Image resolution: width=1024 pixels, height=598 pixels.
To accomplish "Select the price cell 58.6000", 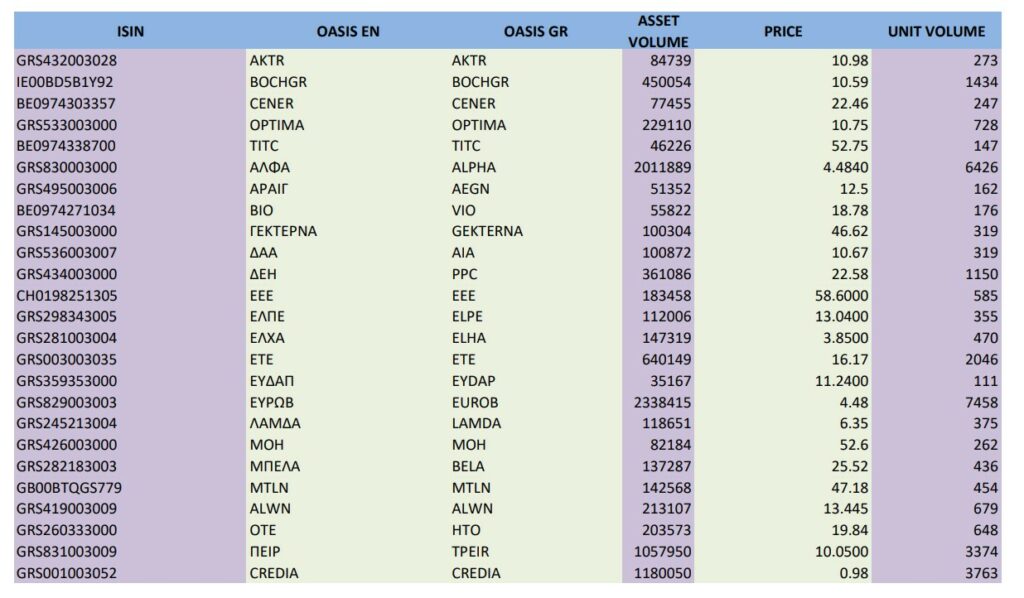I will pos(841,296).
